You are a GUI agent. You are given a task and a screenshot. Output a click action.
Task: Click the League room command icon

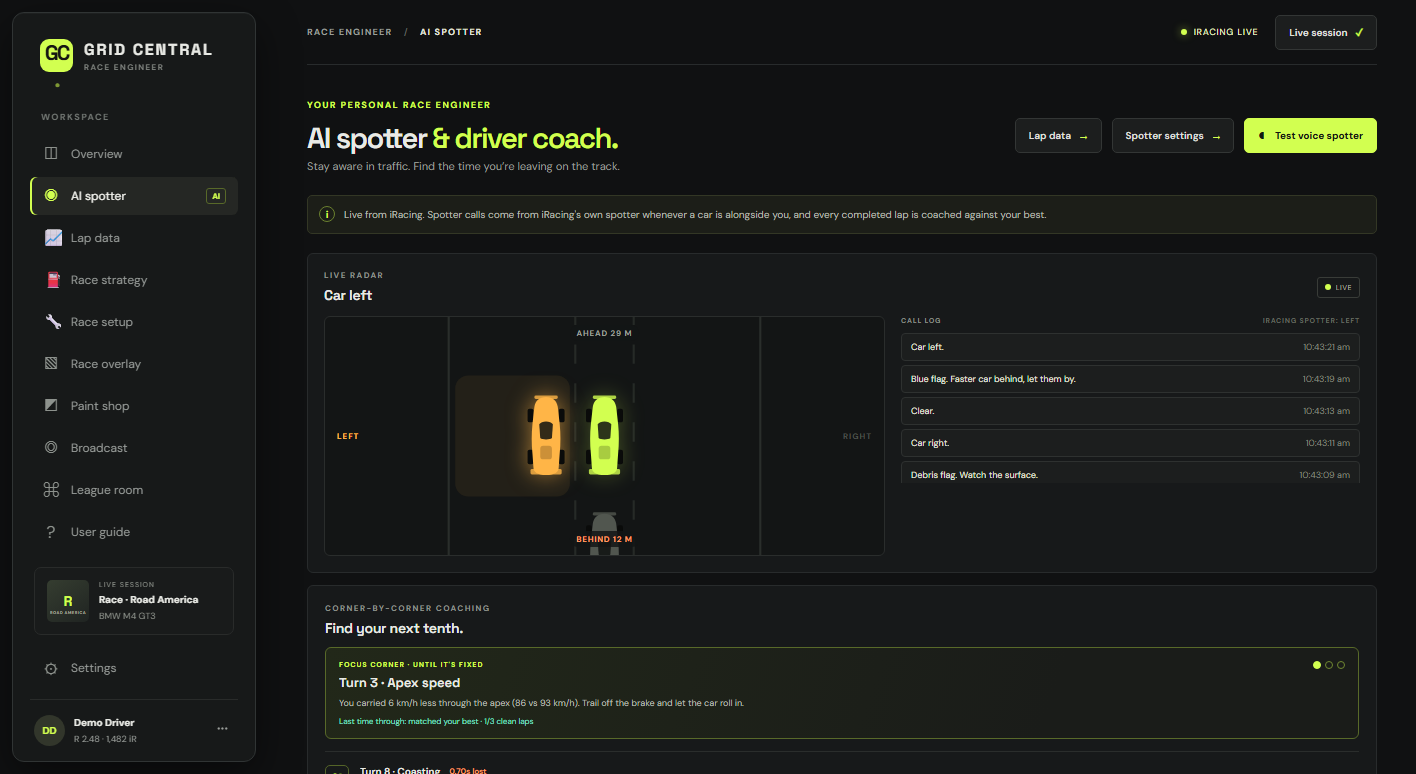(52, 490)
